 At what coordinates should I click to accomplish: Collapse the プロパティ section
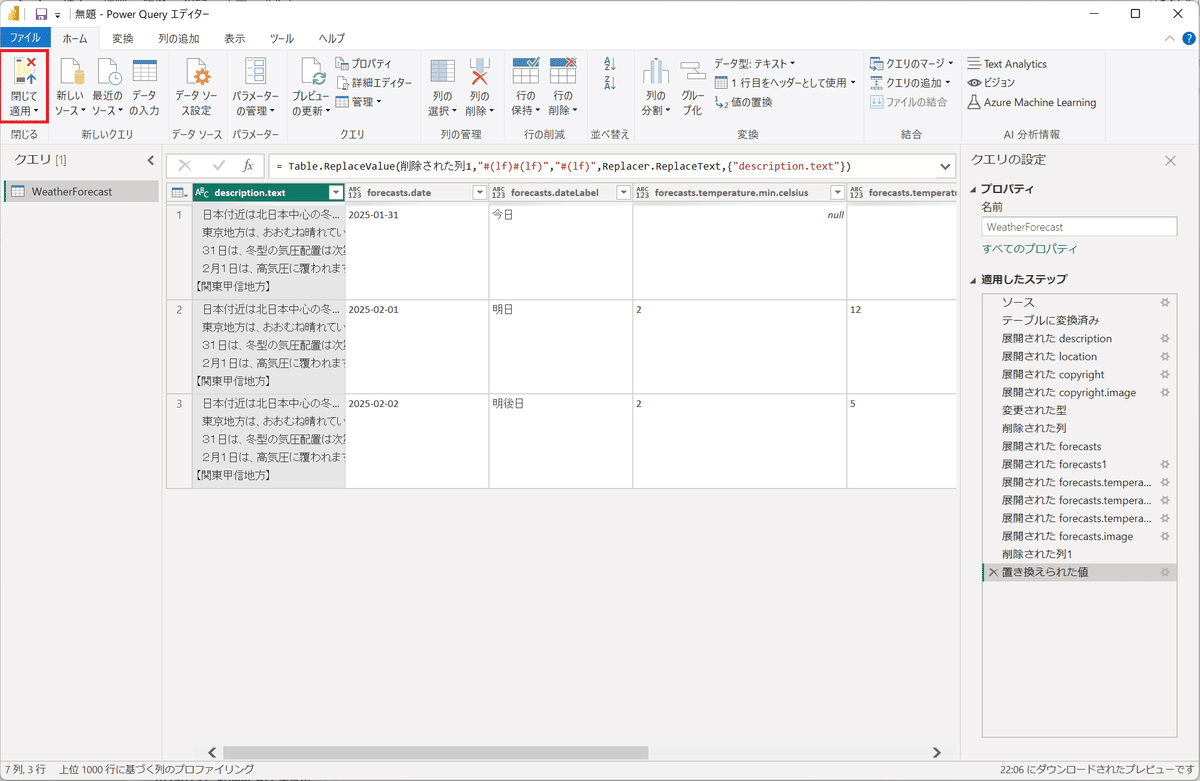tap(973, 189)
